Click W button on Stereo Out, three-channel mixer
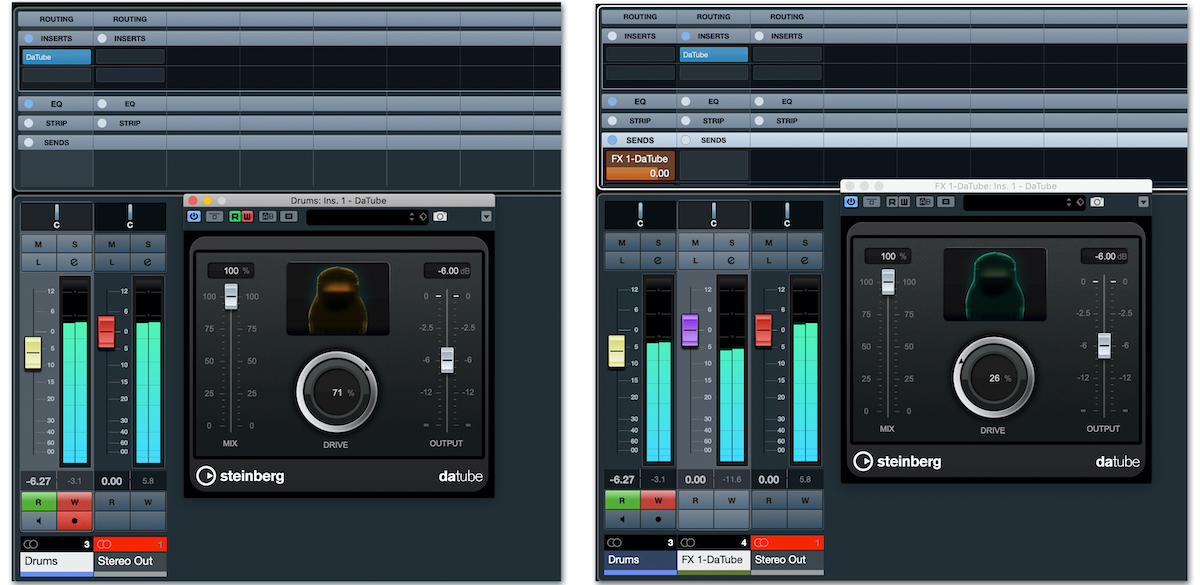The height and width of the screenshot is (585, 1200). click(805, 501)
